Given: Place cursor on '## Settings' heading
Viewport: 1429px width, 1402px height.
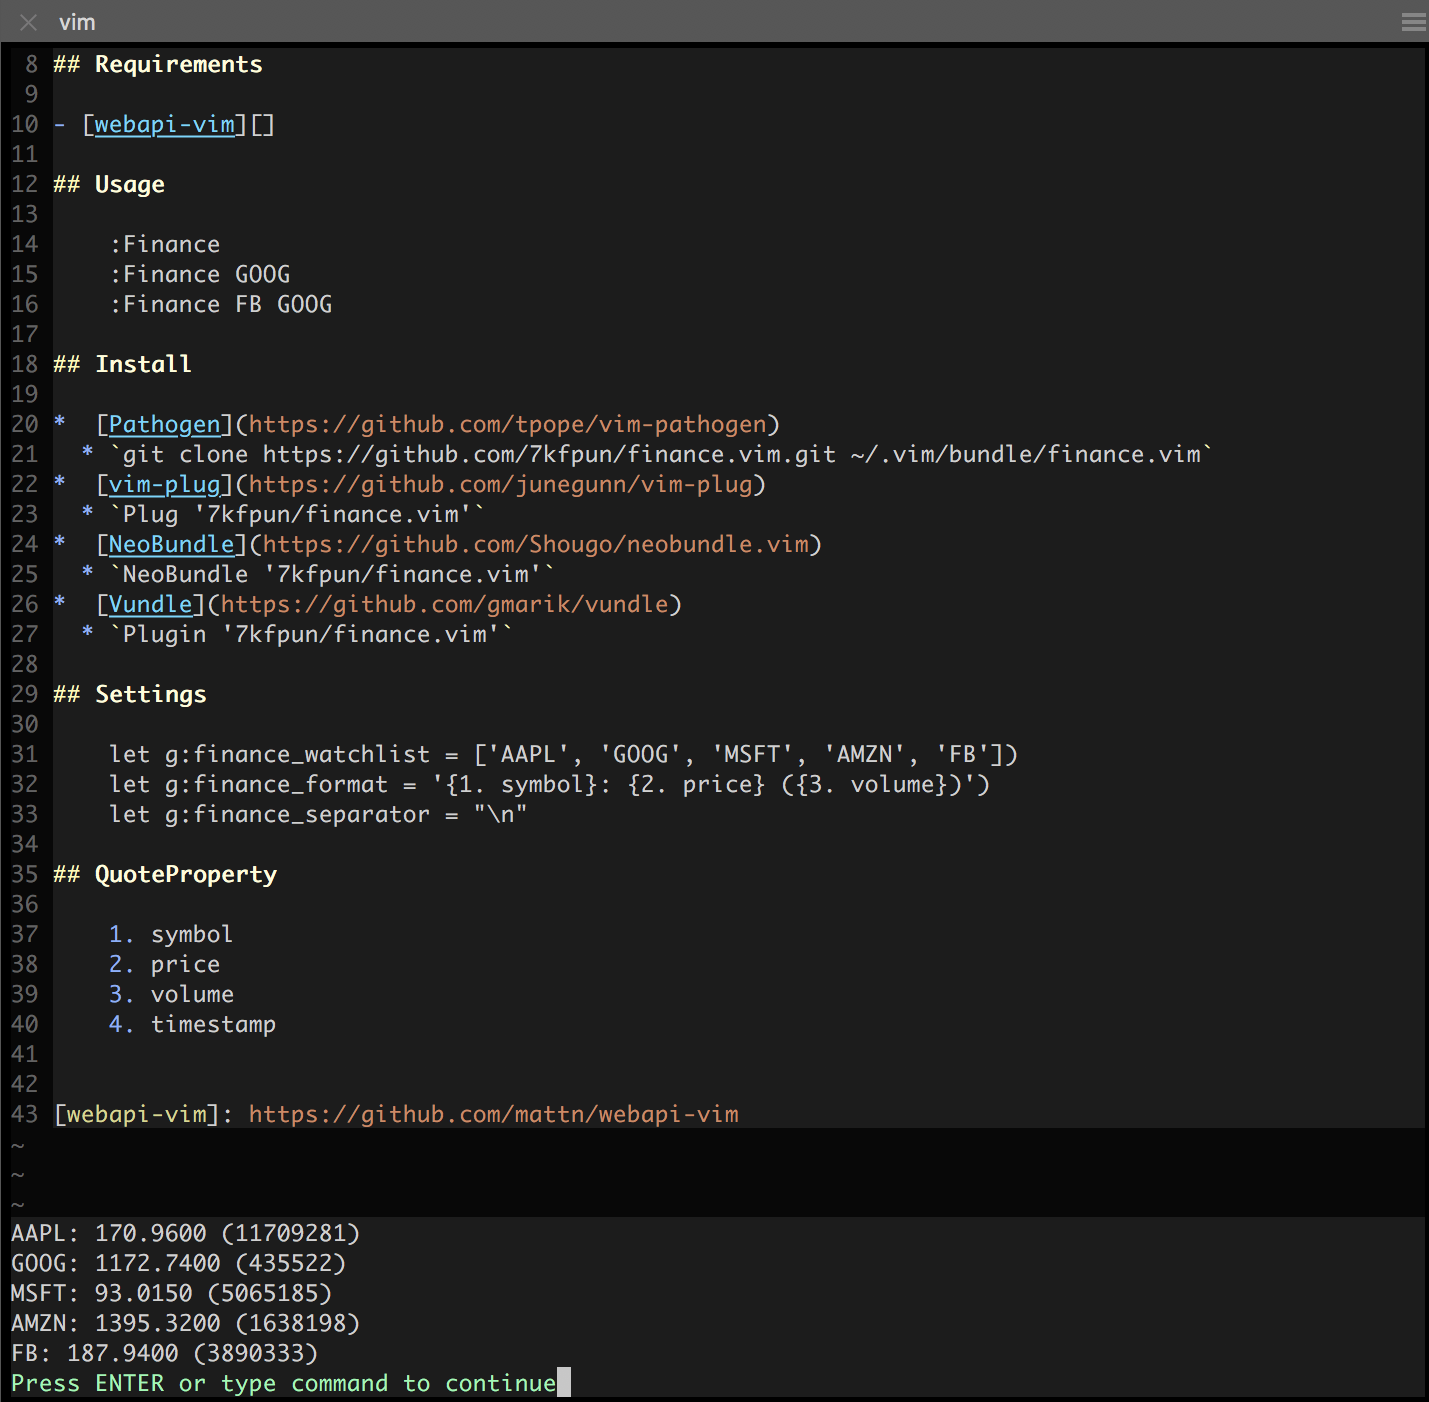Looking at the screenshot, I should (130, 695).
